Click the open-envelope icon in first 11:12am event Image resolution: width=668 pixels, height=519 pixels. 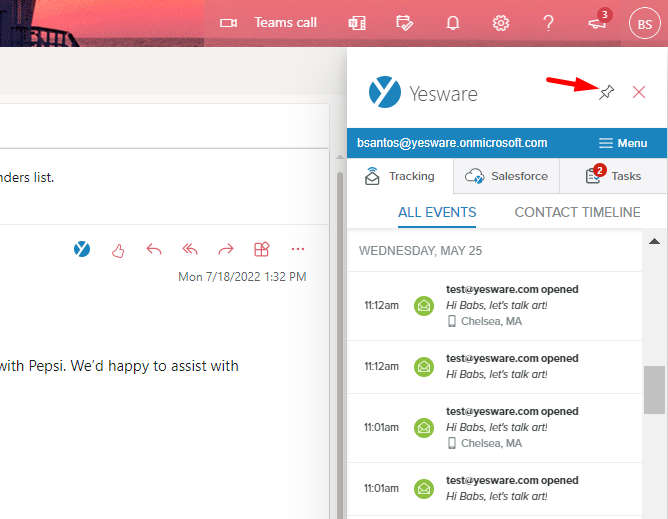point(424,306)
